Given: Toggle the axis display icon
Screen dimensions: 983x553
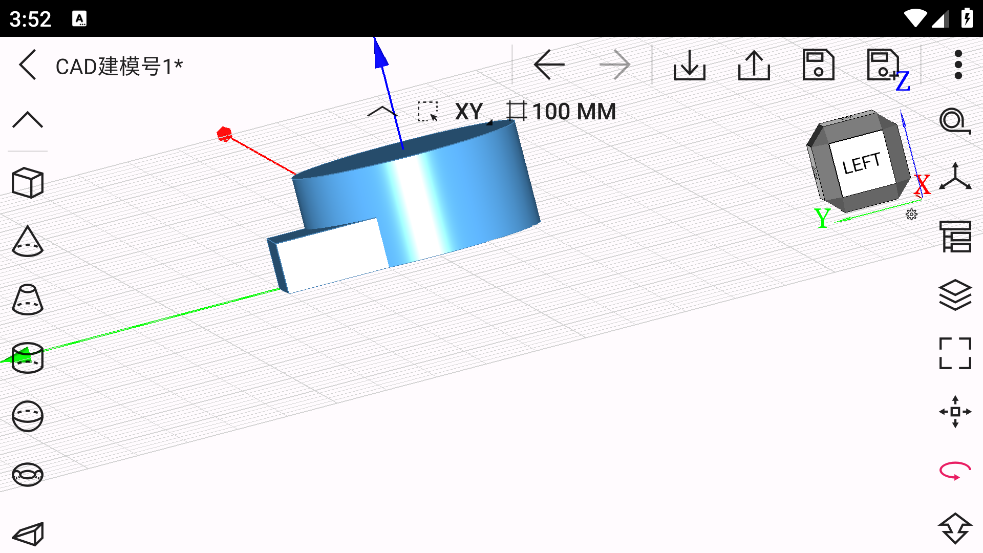Looking at the screenshot, I should point(955,177).
